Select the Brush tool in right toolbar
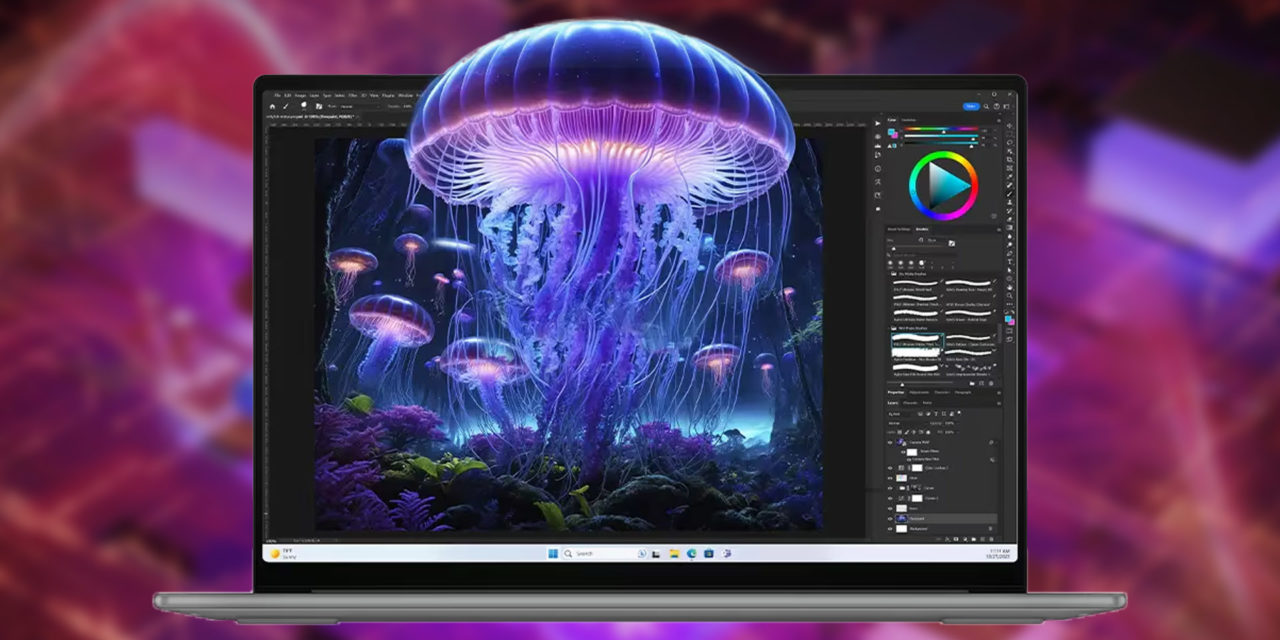This screenshot has height=640, width=1280. tap(1009, 193)
